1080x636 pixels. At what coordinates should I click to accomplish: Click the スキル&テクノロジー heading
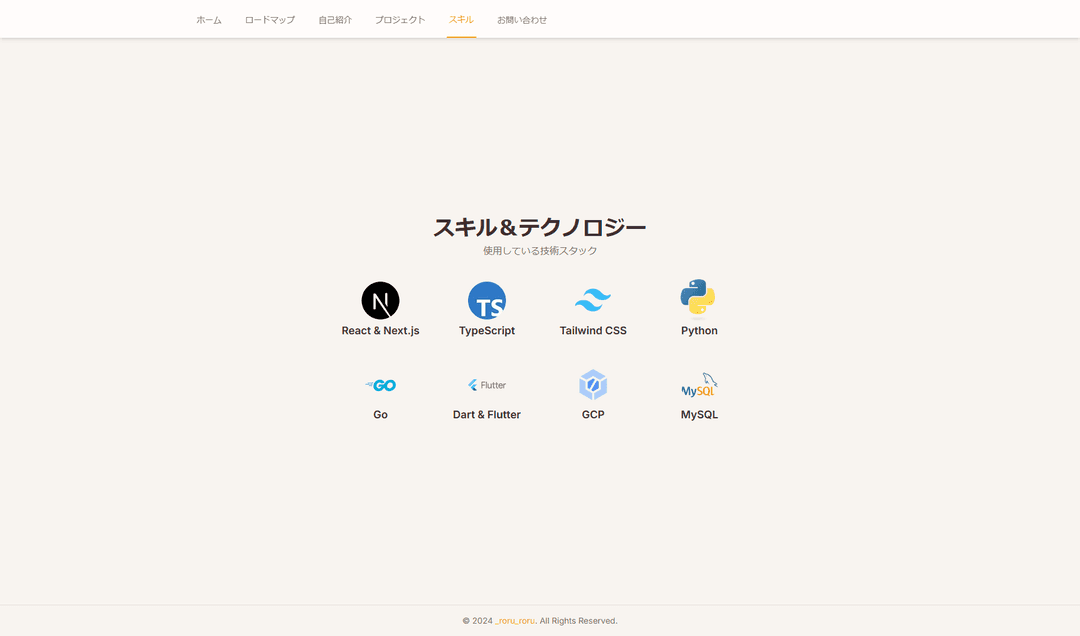540,227
